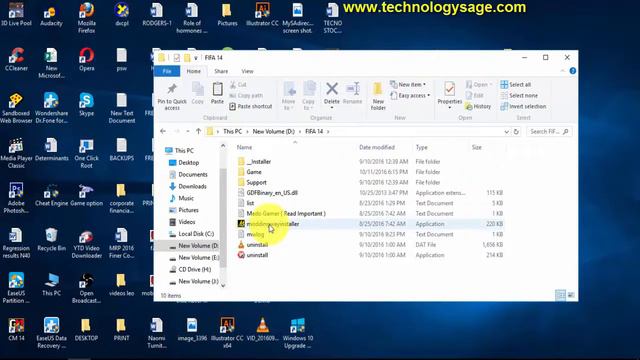This screenshot has width=640, height=360.
Task: Click the Windows 10 Upgrade desktop icon
Action: coord(298,333)
